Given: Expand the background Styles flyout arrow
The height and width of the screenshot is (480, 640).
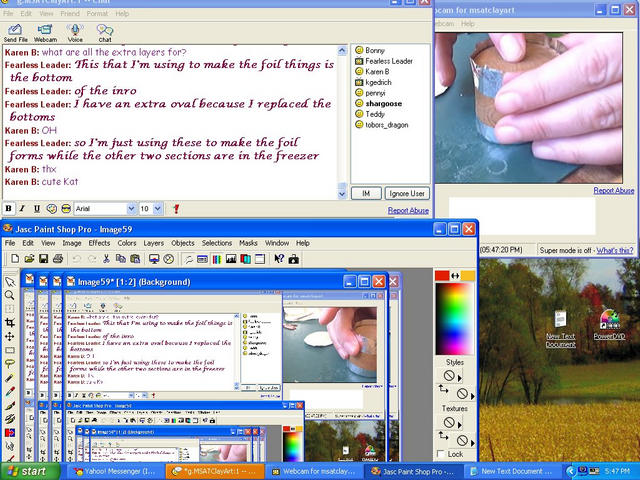Looking at the screenshot, I should coord(473,396).
